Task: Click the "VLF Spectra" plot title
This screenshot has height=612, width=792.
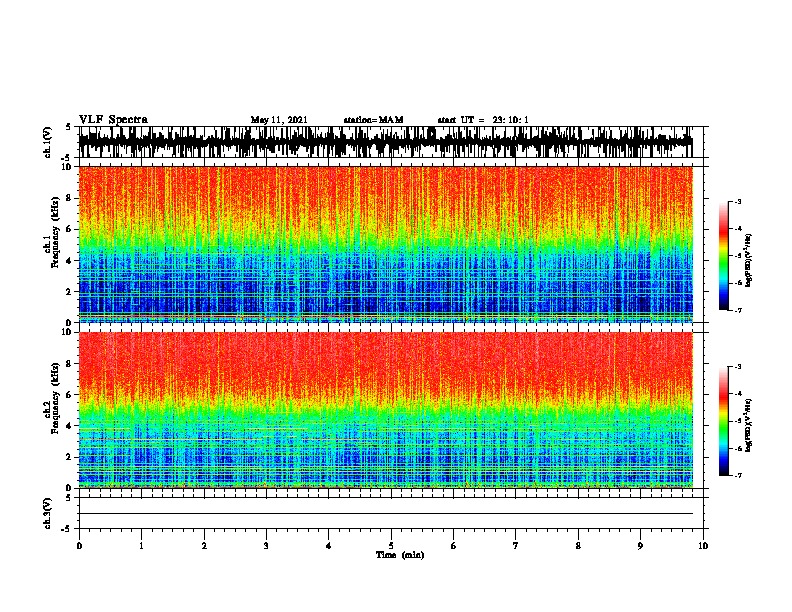Action: 113,120
